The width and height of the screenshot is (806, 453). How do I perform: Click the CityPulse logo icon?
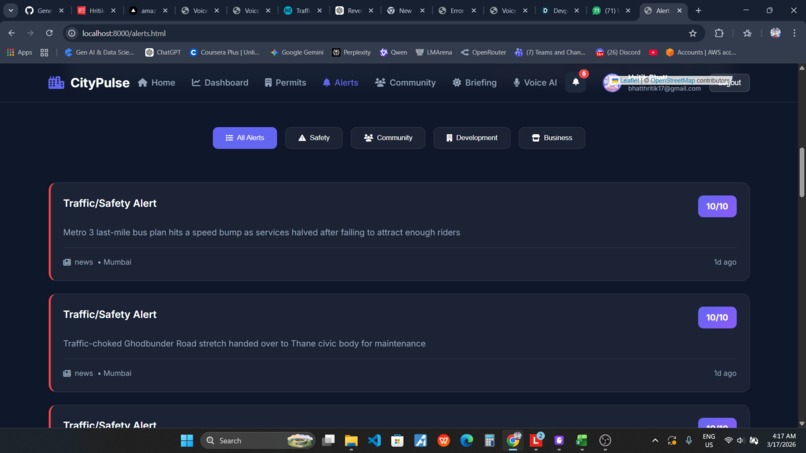pos(56,82)
